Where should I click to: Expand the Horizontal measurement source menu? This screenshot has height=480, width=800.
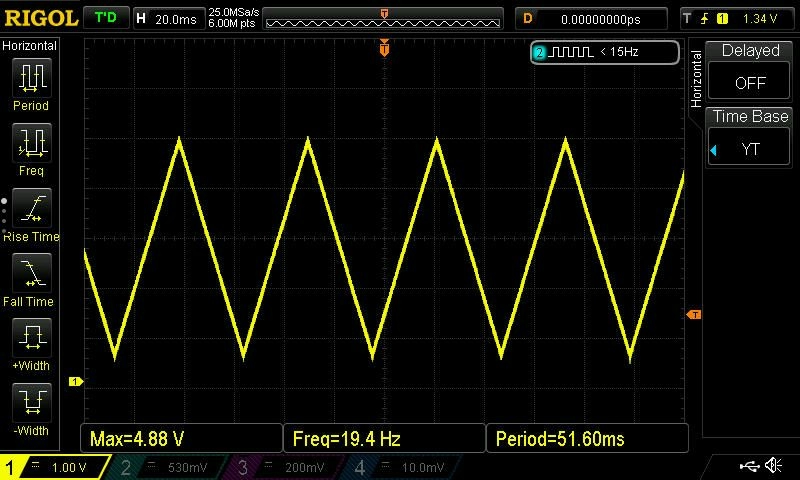[31, 46]
